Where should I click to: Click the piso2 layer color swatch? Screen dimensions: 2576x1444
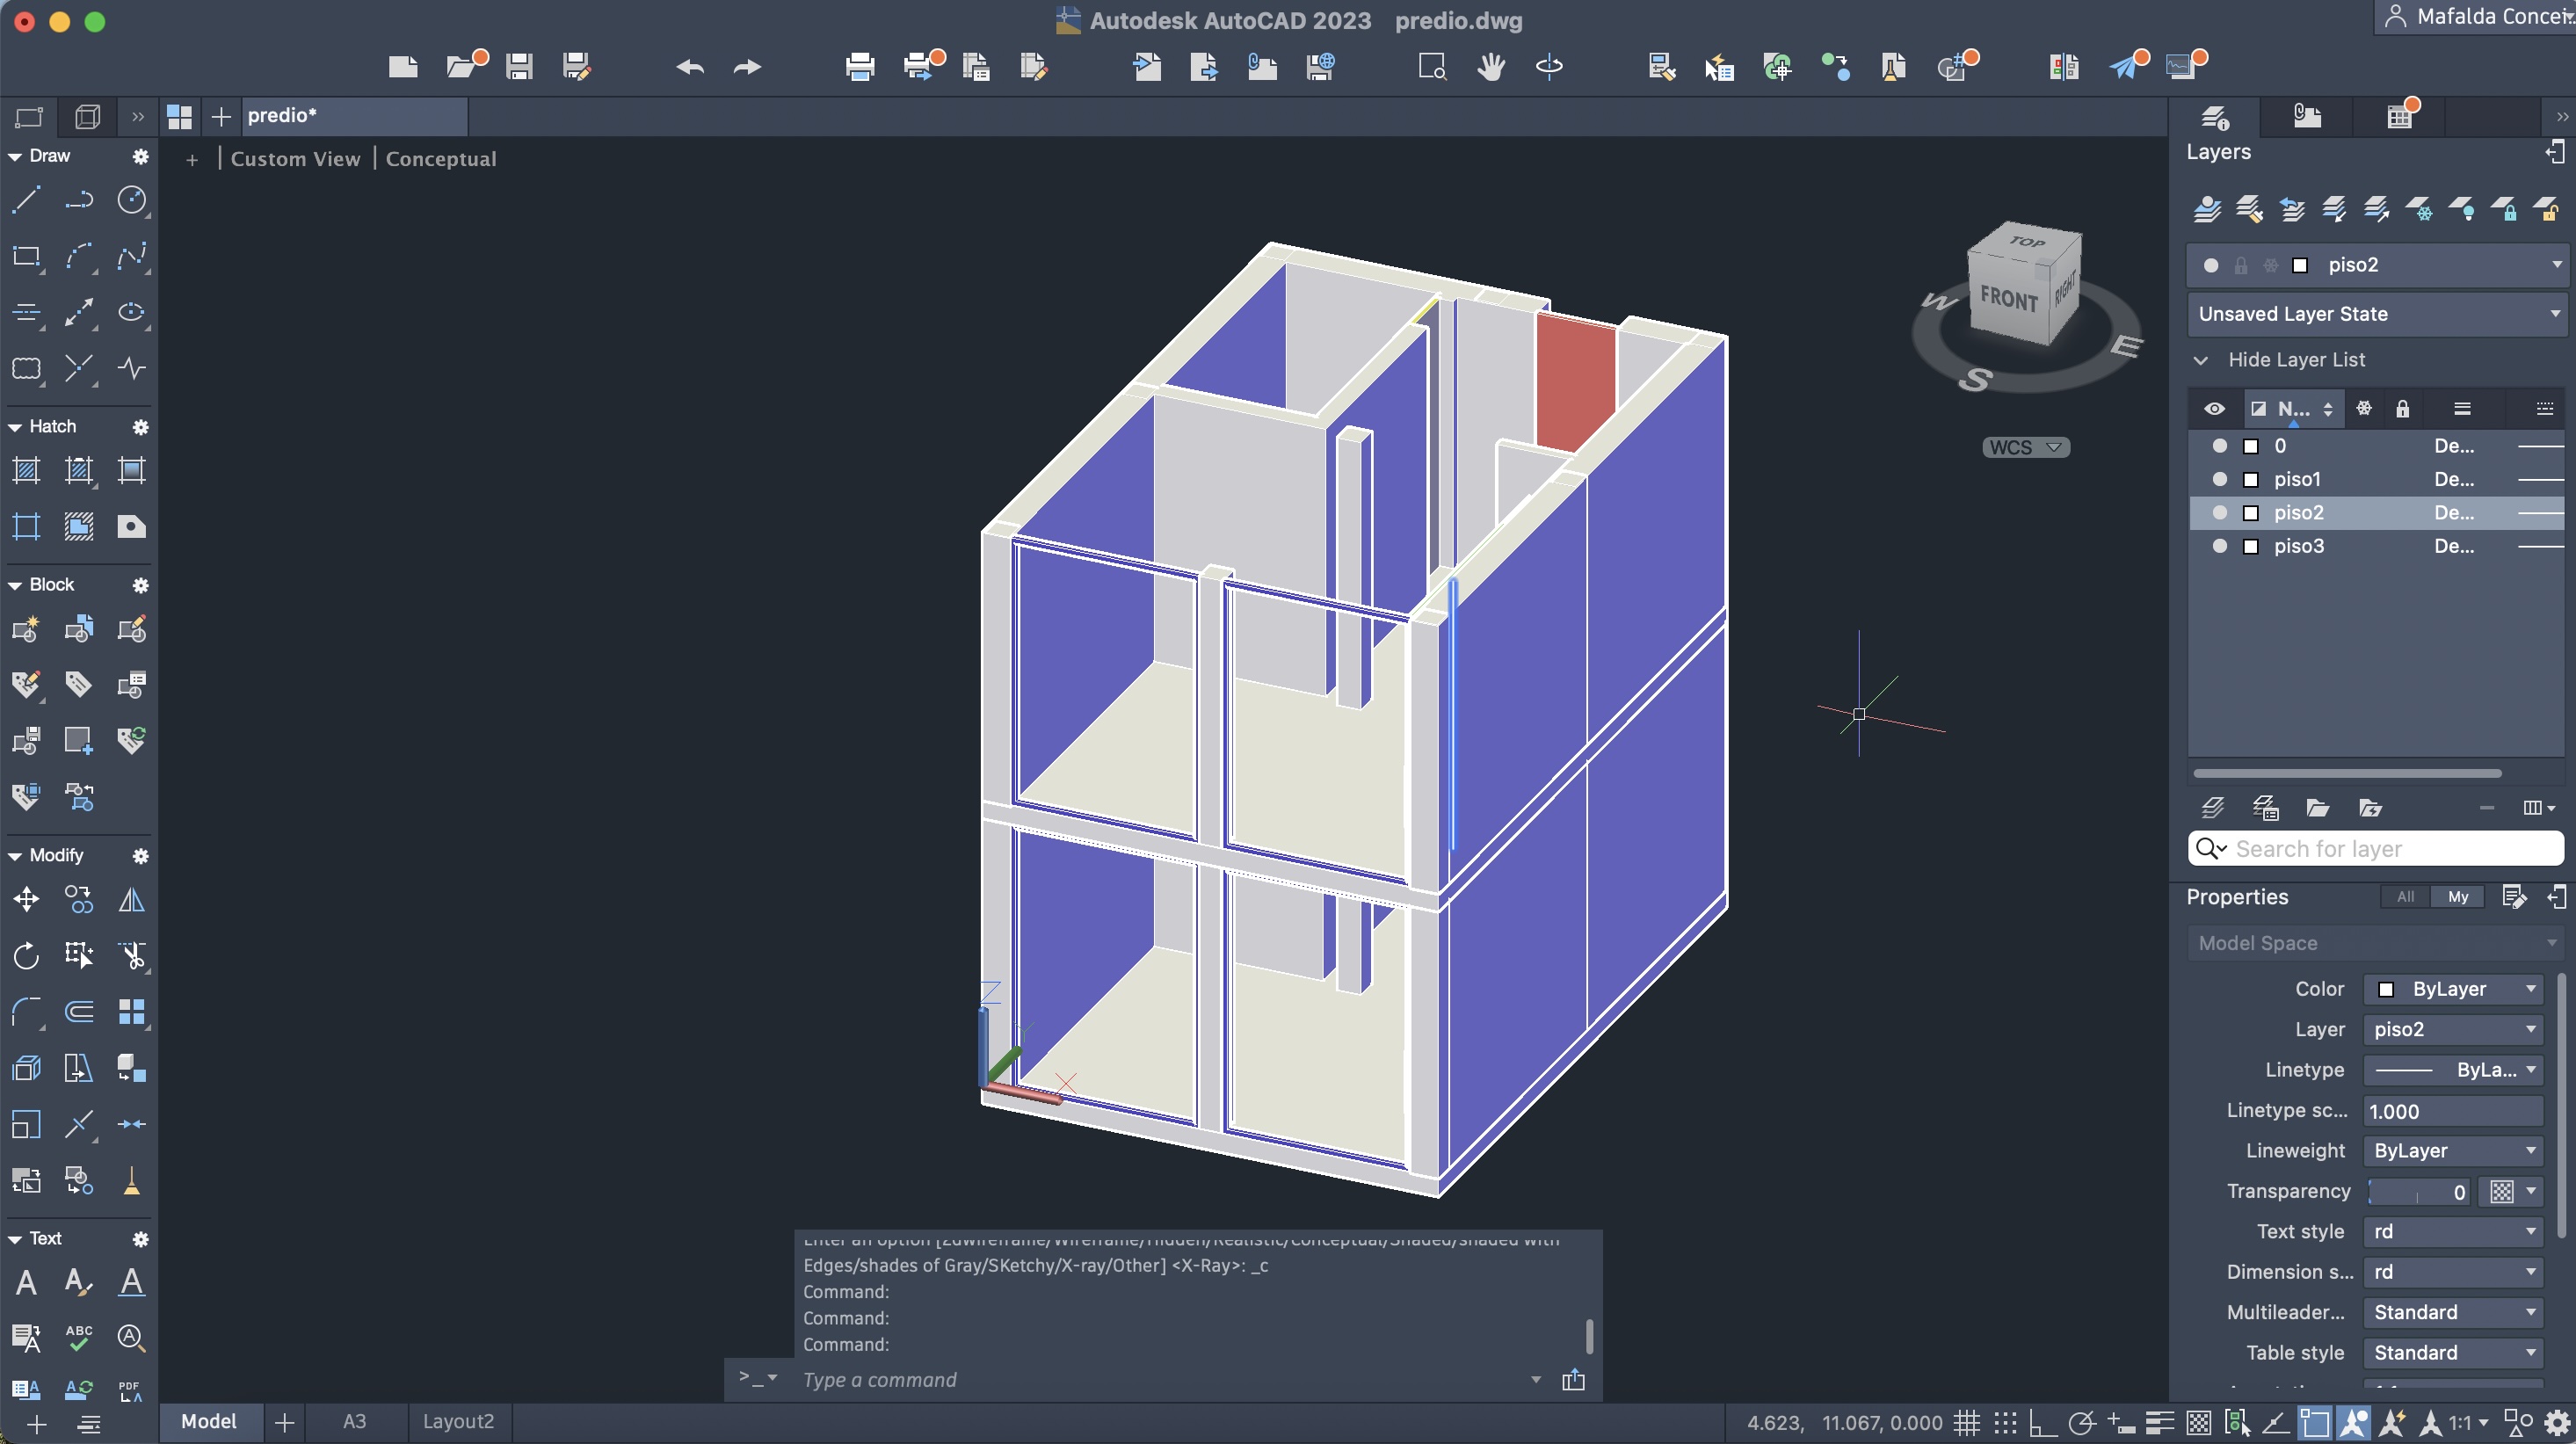pyautogui.click(x=2250, y=513)
